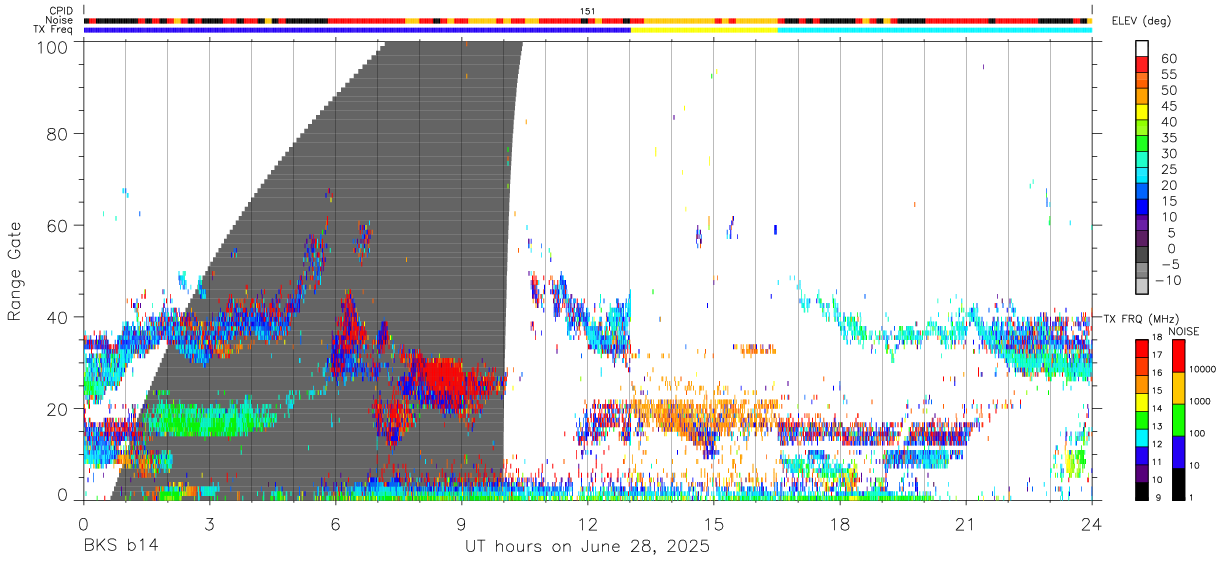Click the '10000' label on NOISE colorbar

pos(1203,370)
